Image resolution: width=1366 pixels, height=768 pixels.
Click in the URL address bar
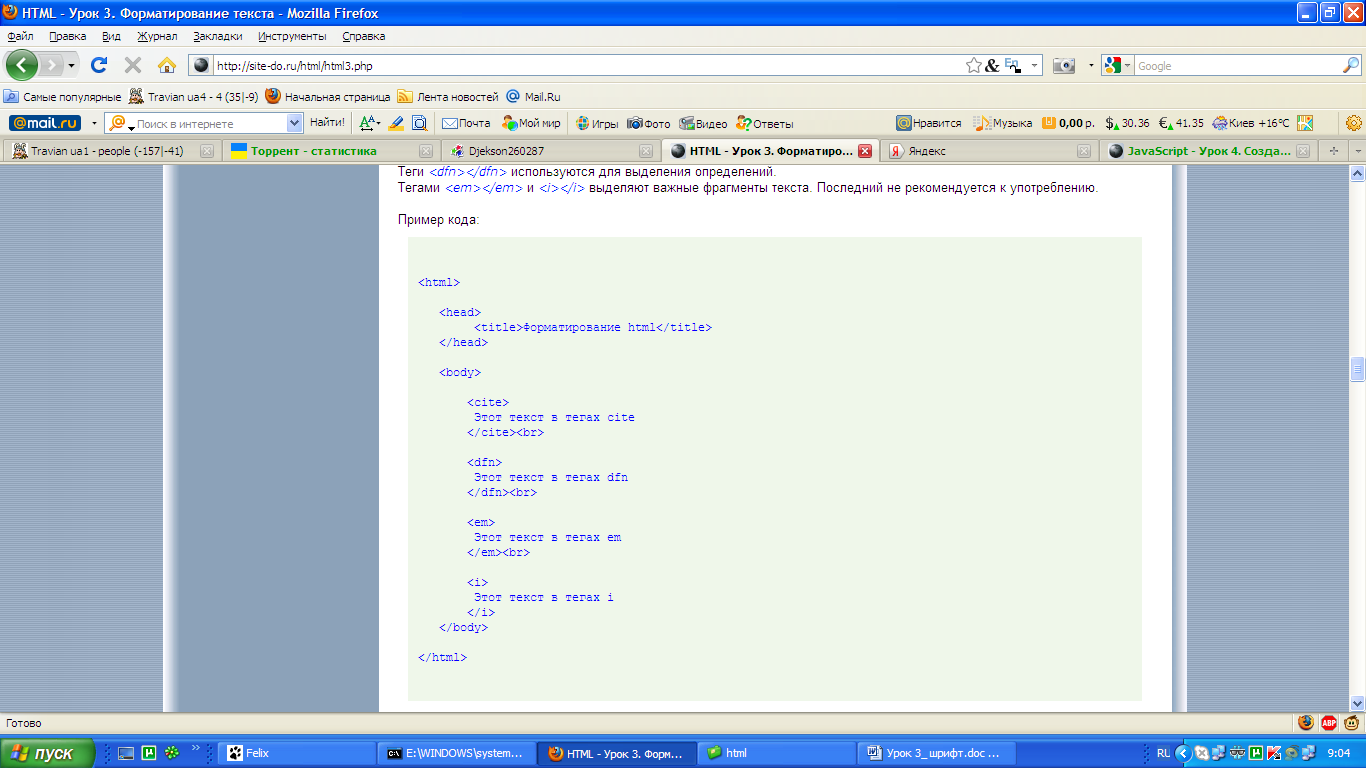coord(580,65)
